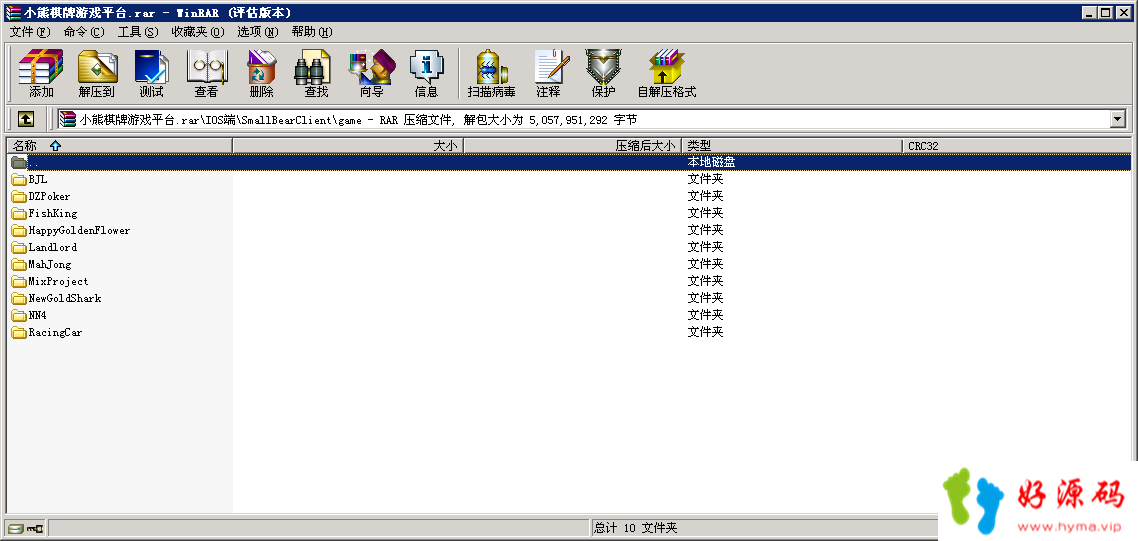Expand the address path dropdown arrow

(x=1118, y=119)
